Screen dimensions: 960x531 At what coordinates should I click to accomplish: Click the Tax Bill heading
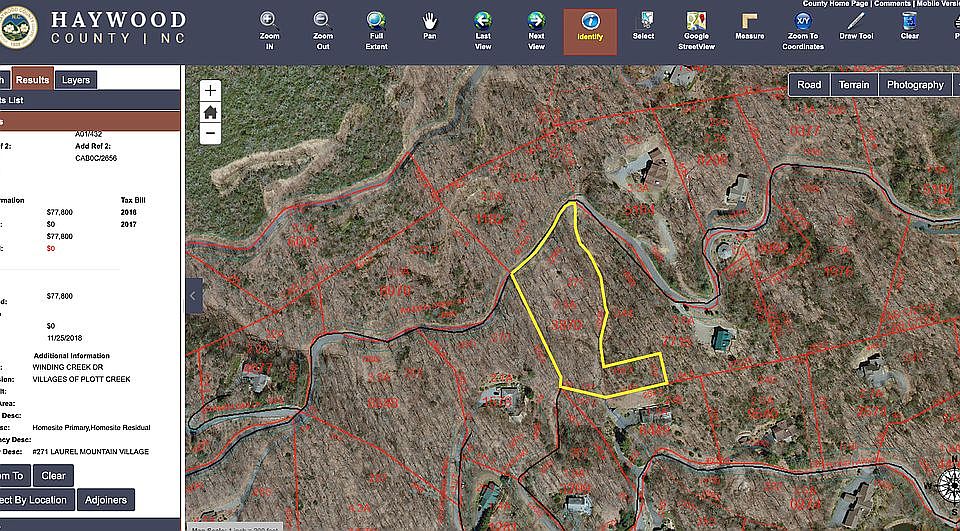[133, 200]
